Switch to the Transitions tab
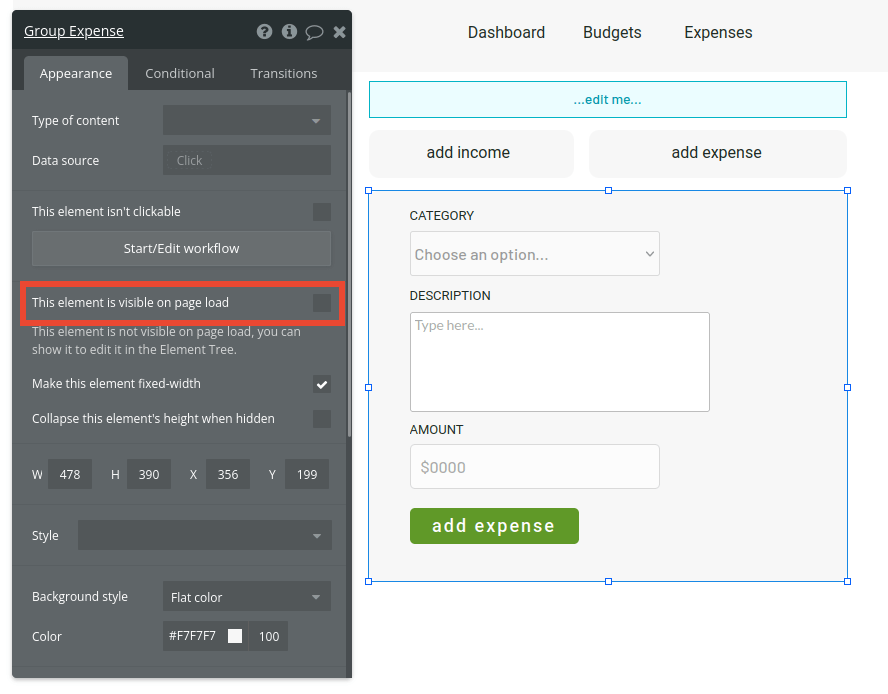The height and width of the screenshot is (694, 888). point(283,72)
